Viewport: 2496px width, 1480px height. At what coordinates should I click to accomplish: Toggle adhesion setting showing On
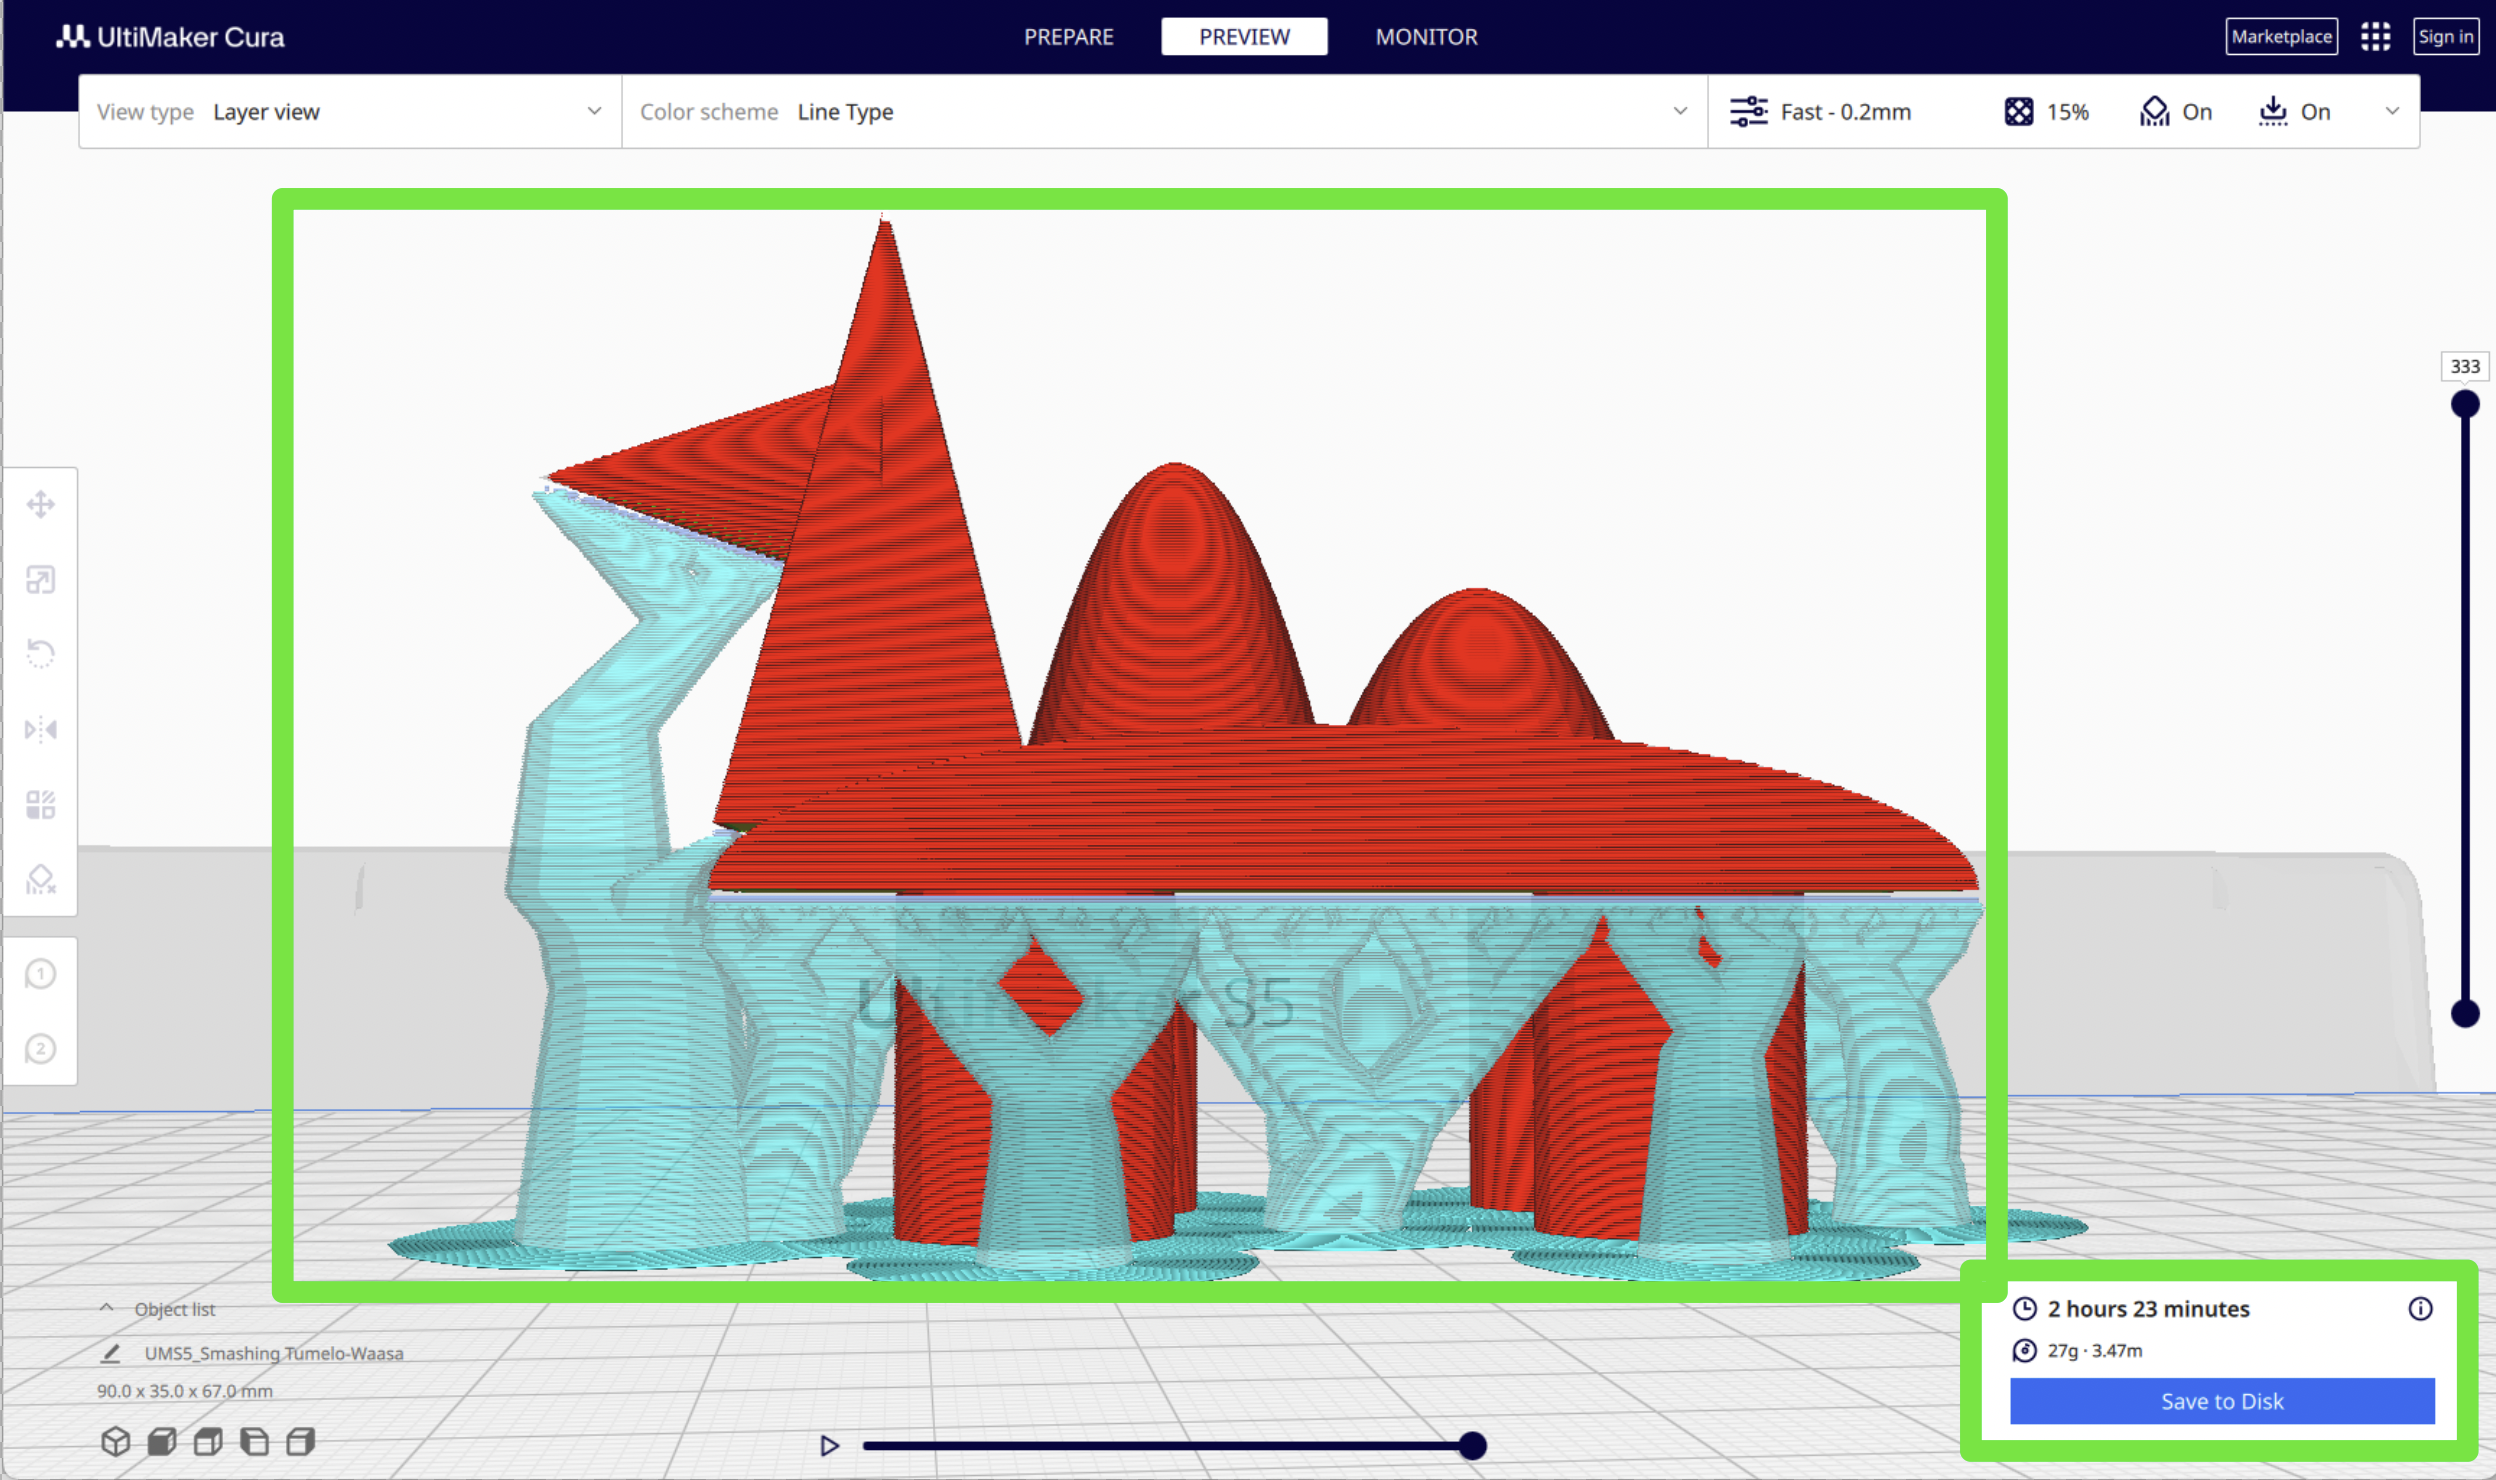[2295, 112]
